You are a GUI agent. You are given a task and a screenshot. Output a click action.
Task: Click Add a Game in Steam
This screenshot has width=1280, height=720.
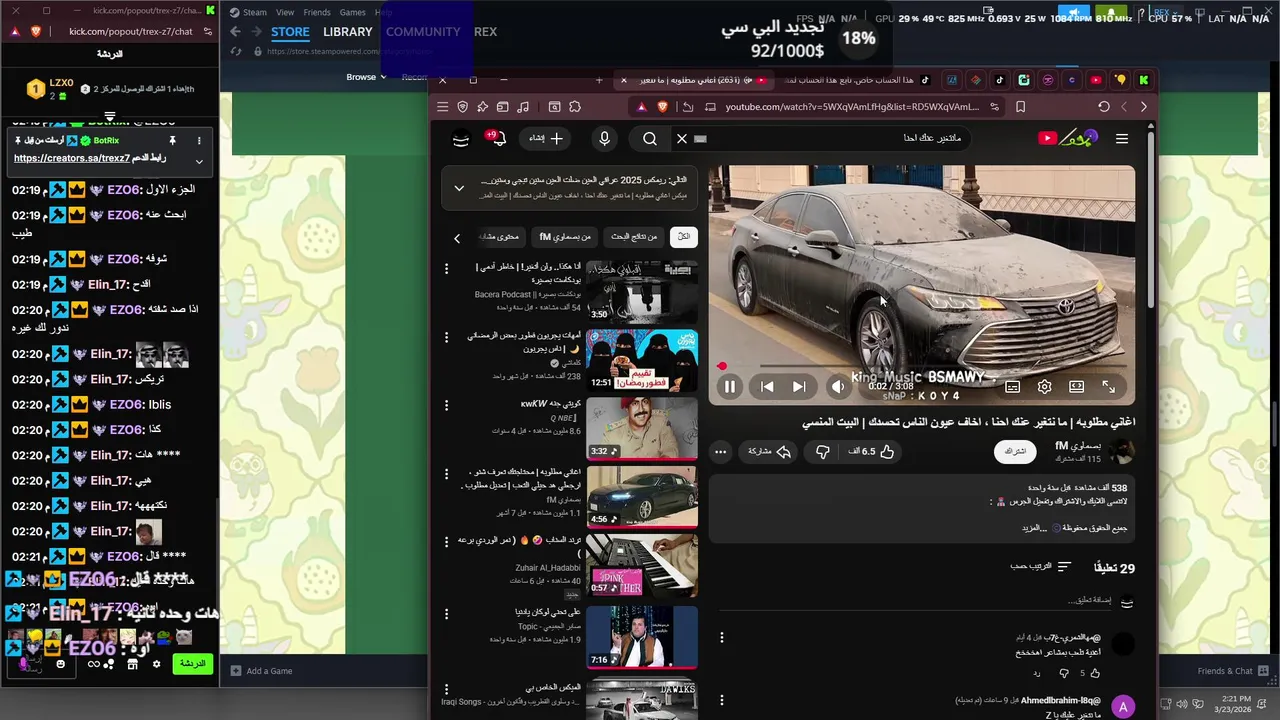point(262,671)
